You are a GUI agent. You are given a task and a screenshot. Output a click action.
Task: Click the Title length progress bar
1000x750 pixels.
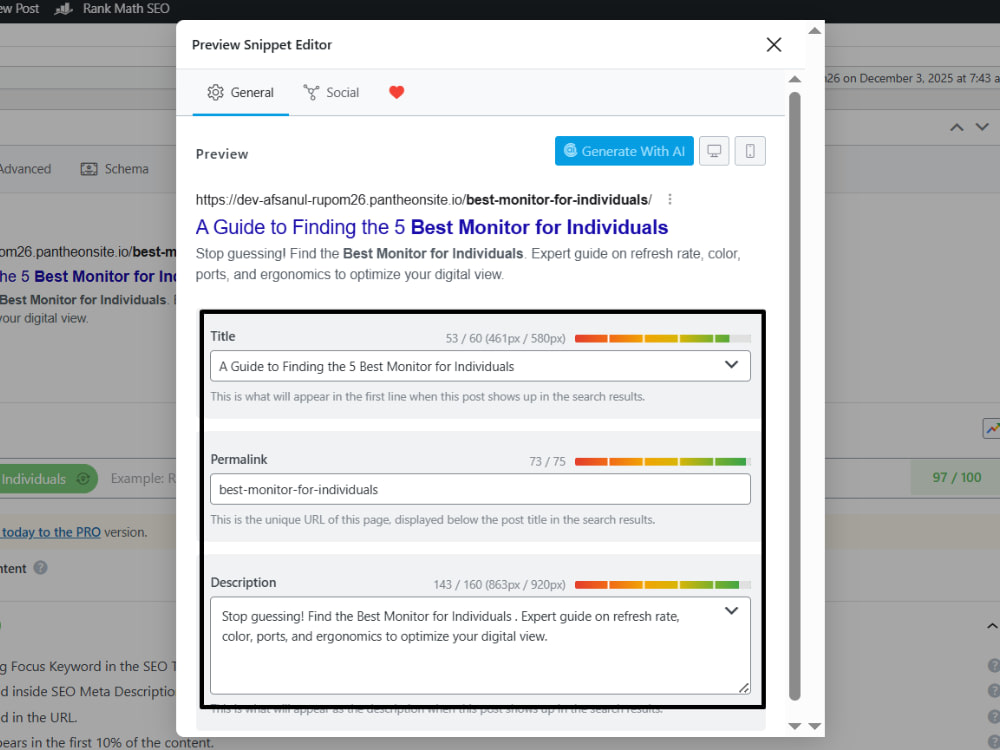[x=663, y=339]
